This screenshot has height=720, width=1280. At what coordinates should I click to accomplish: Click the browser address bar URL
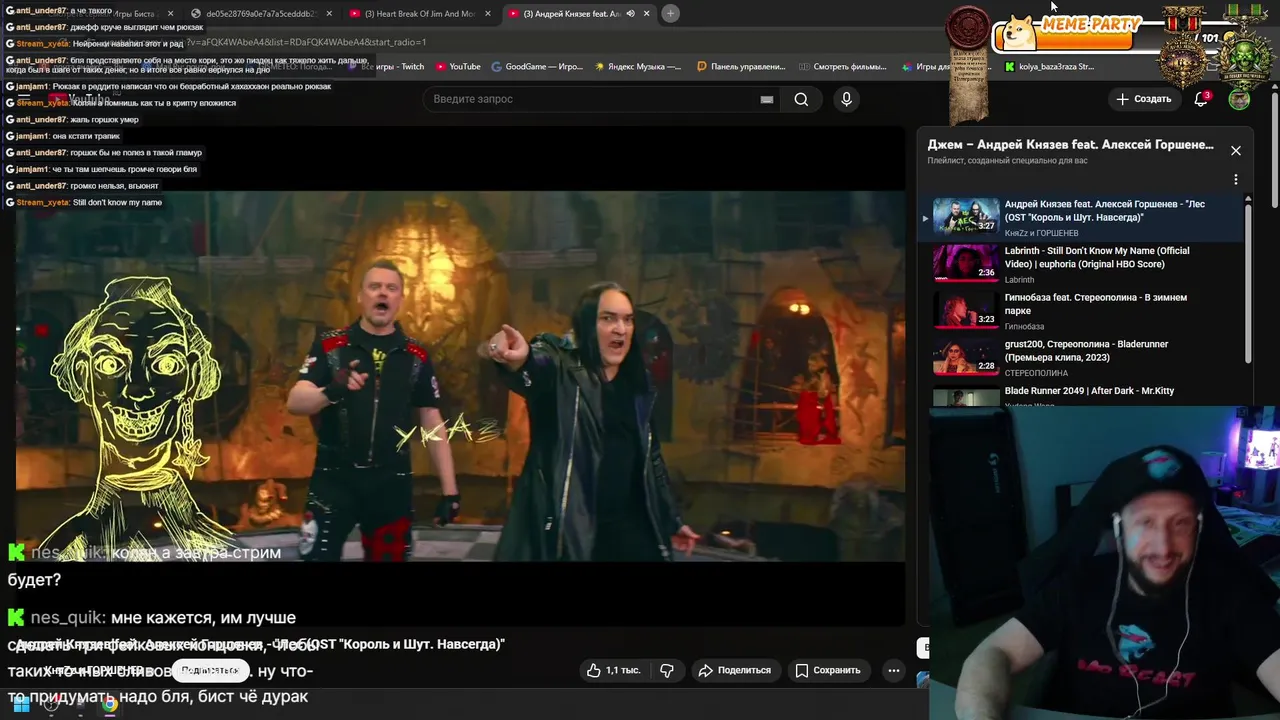tap(306, 42)
